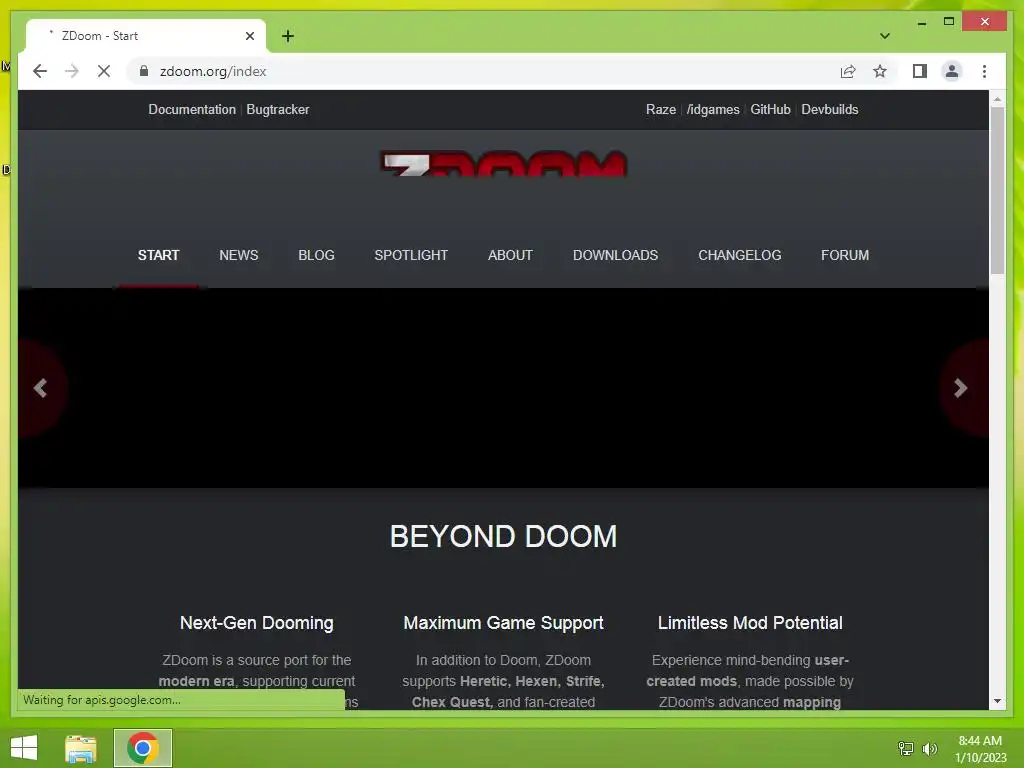Open the Documentation link
Image resolution: width=1024 pixels, height=768 pixels.
[x=192, y=110]
